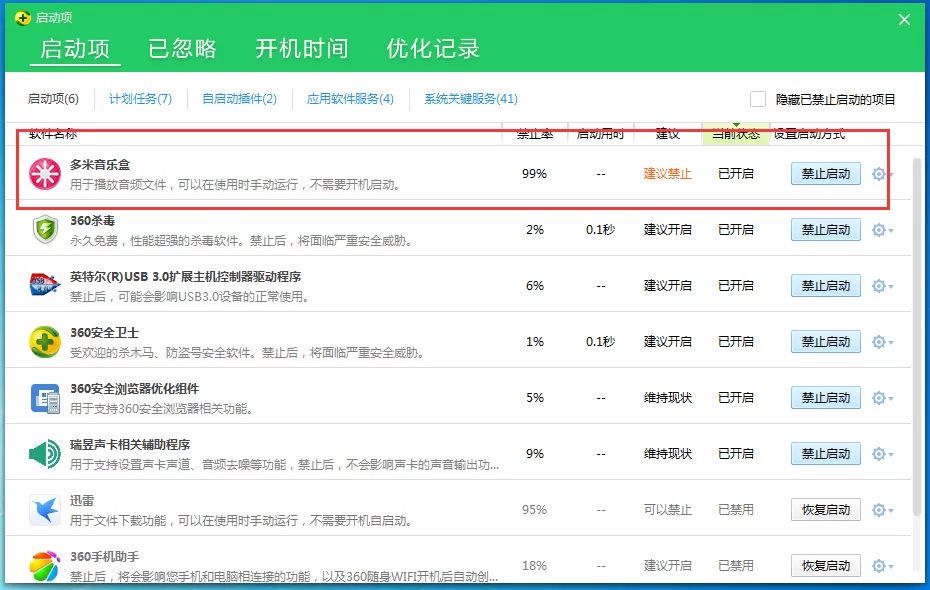Open gear settings for 瑞昱声卡相关辅助程序
This screenshot has width=930, height=590.
(x=882, y=454)
